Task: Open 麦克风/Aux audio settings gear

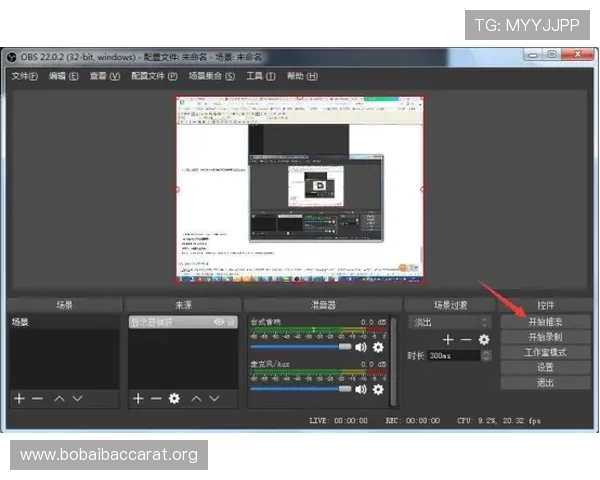Action: [x=378, y=389]
